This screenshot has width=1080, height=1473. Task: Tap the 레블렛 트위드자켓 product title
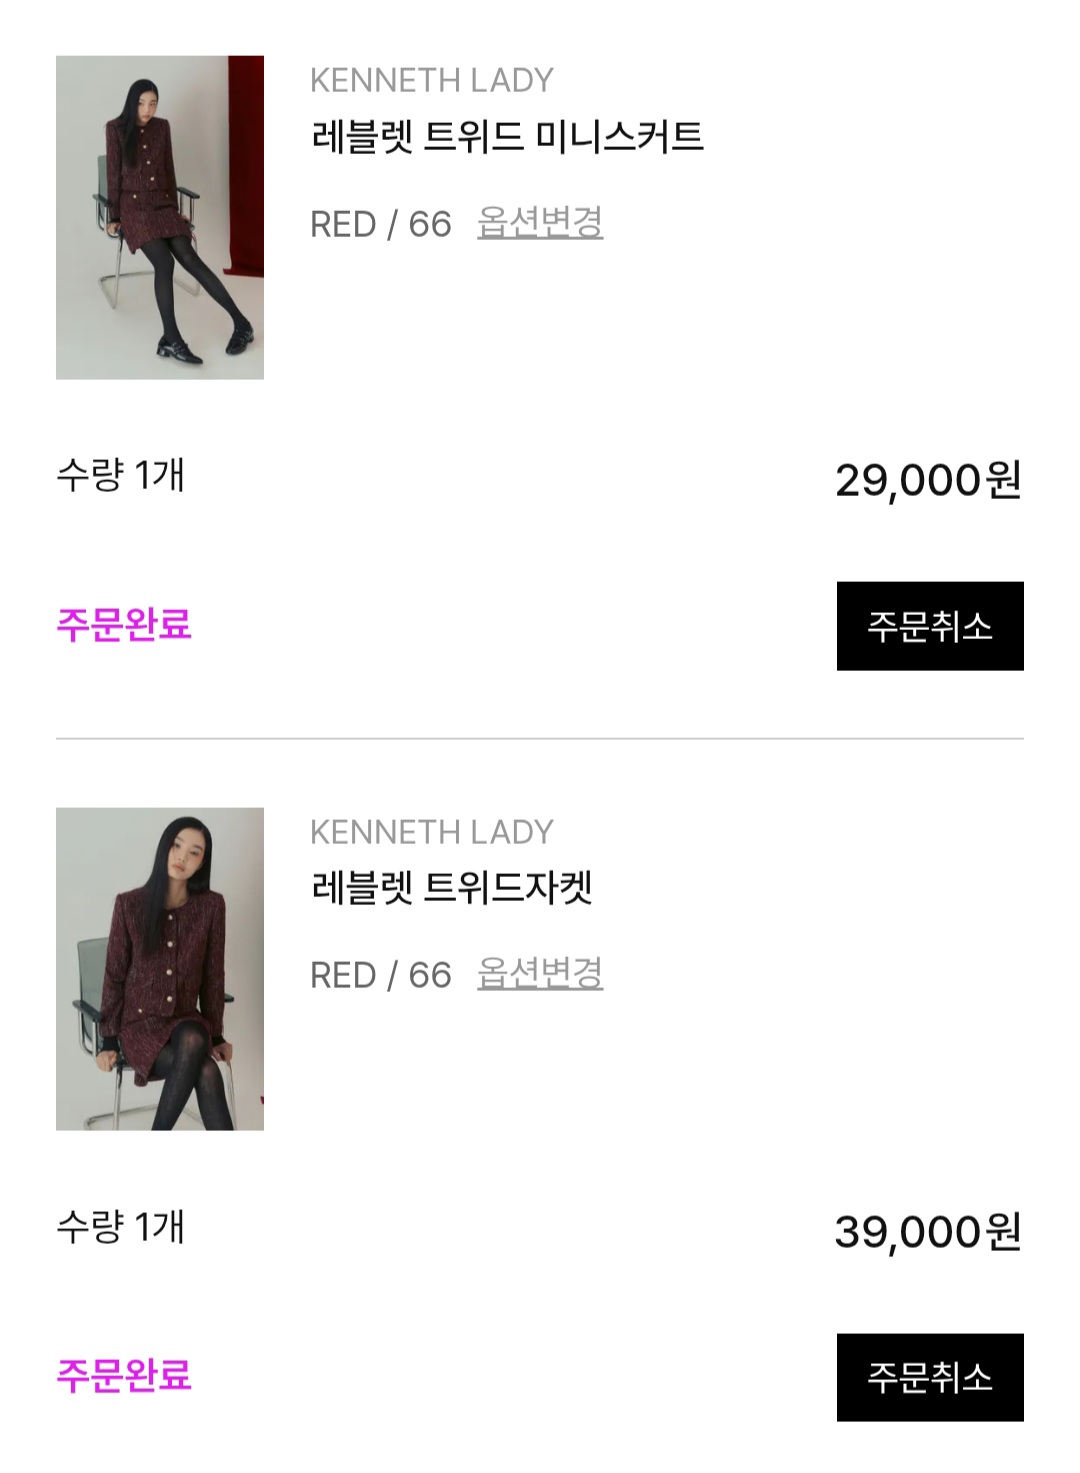[x=452, y=888]
